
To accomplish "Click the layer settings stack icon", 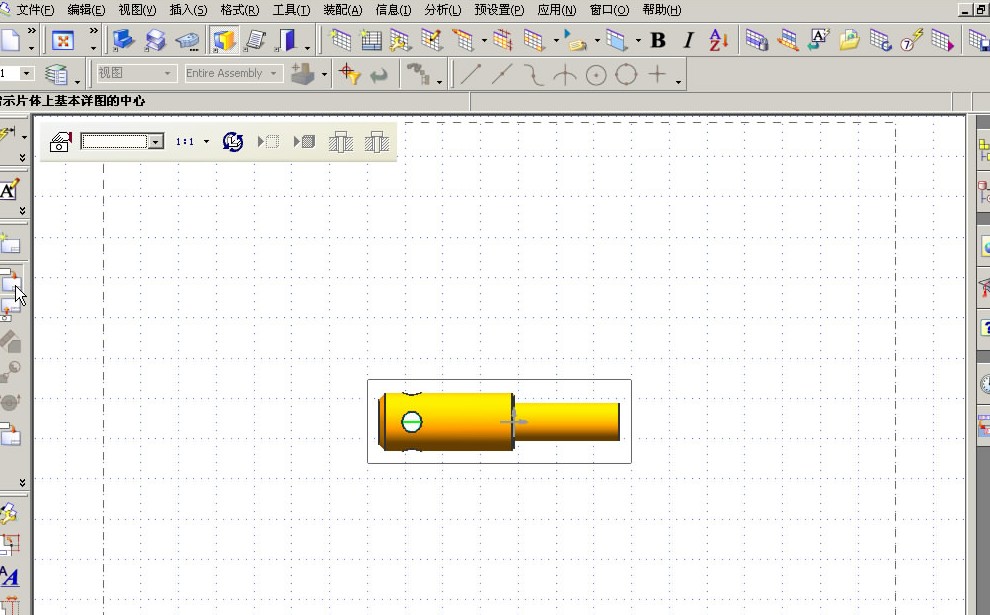I will 56,74.
